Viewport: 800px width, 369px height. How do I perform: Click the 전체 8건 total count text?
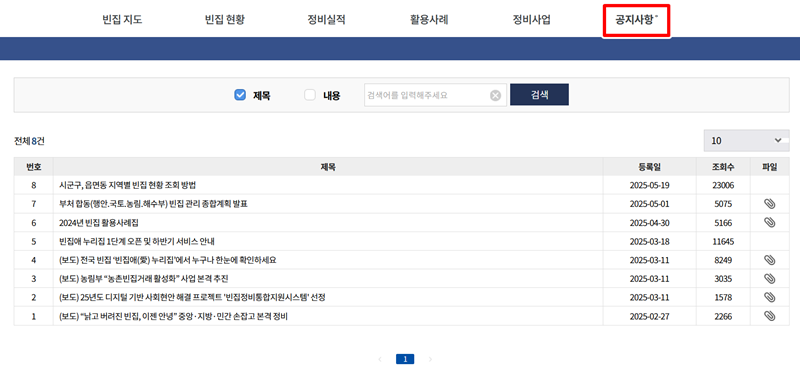coord(29,141)
